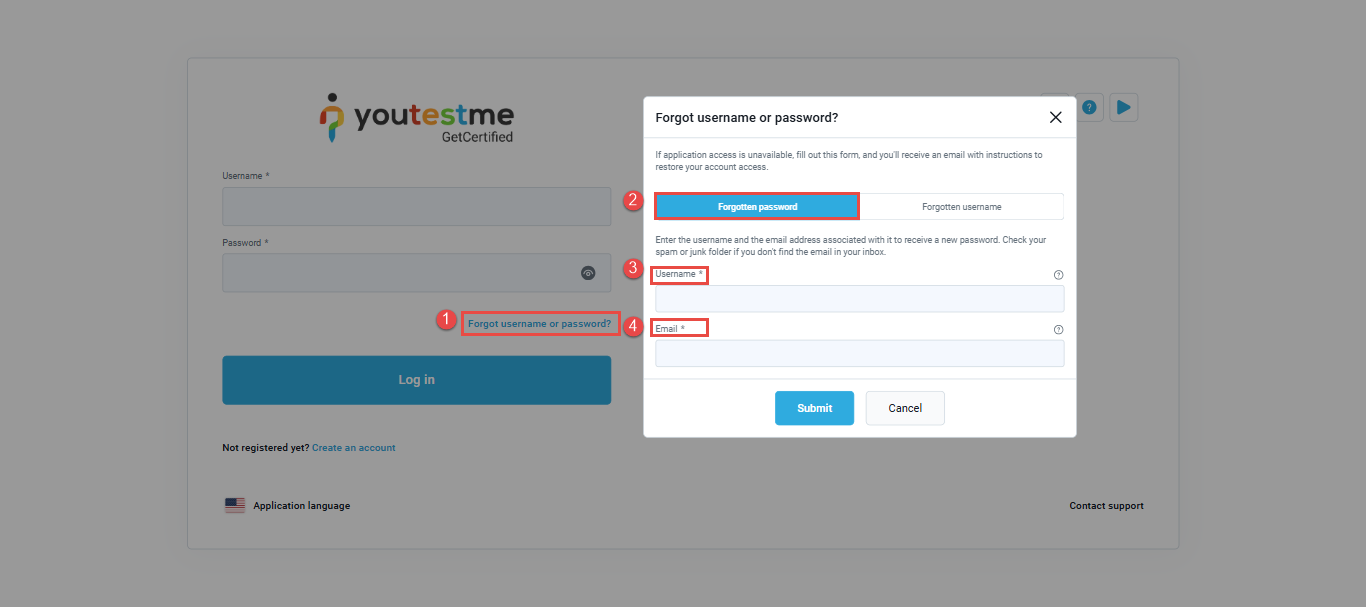Focus the dialog's Username input field
Image resolution: width=1366 pixels, height=607 pixels.
[x=859, y=299]
